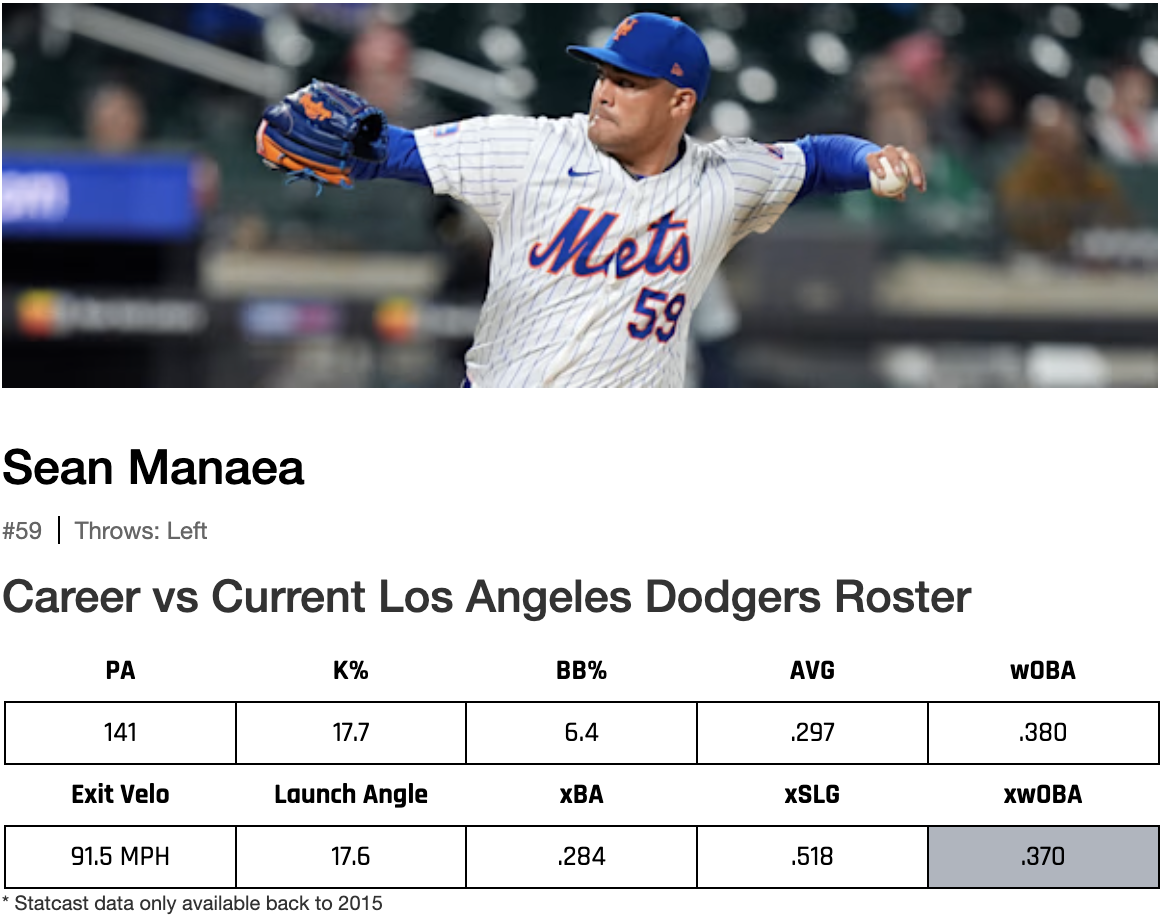Click the Sean Manaea pitcher photo

(x=581, y=195)
